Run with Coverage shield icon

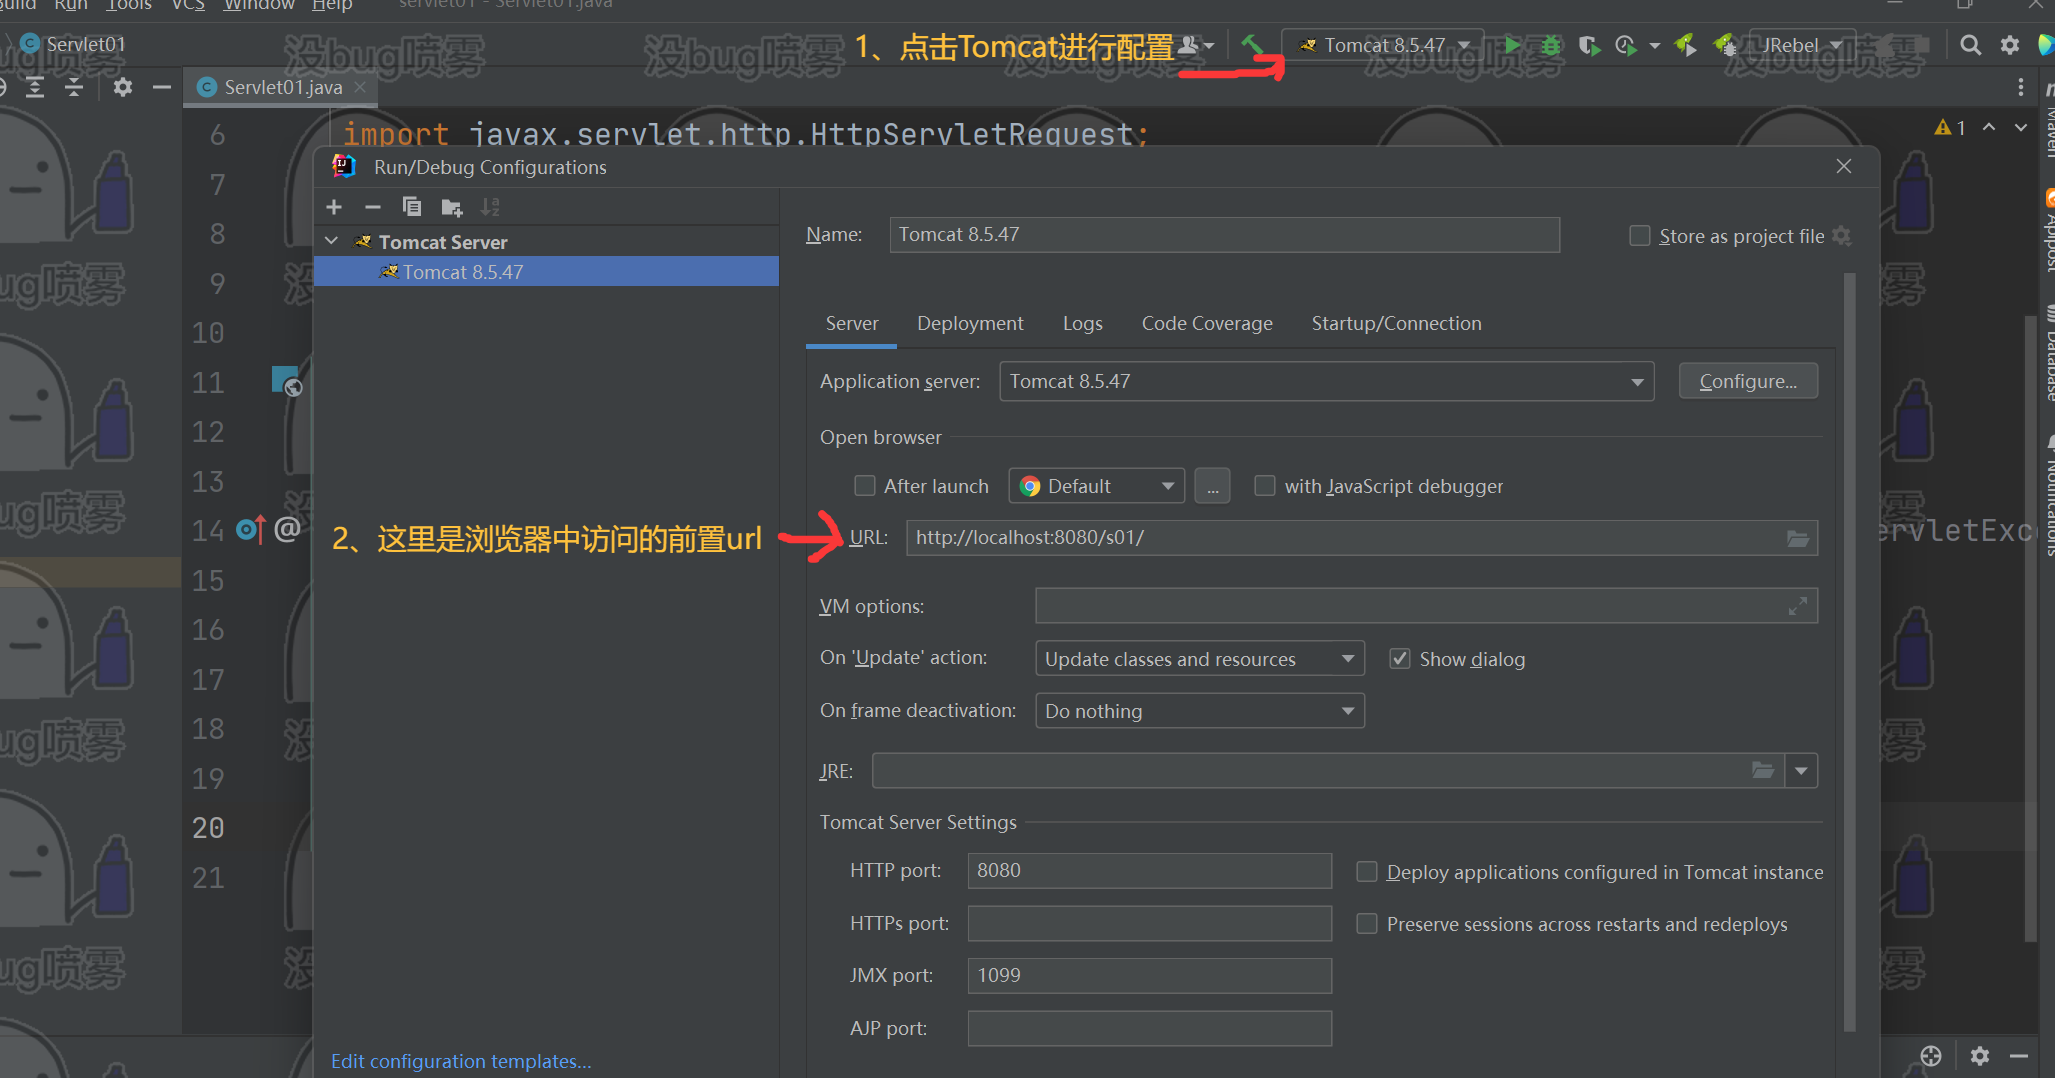[1588, 45]
